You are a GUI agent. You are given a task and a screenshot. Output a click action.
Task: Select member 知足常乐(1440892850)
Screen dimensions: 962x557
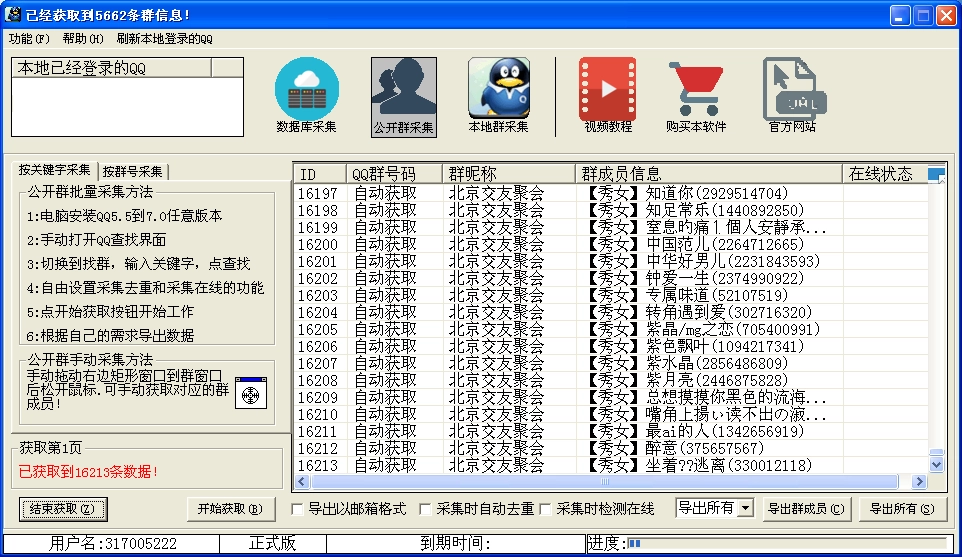point(724,210)
